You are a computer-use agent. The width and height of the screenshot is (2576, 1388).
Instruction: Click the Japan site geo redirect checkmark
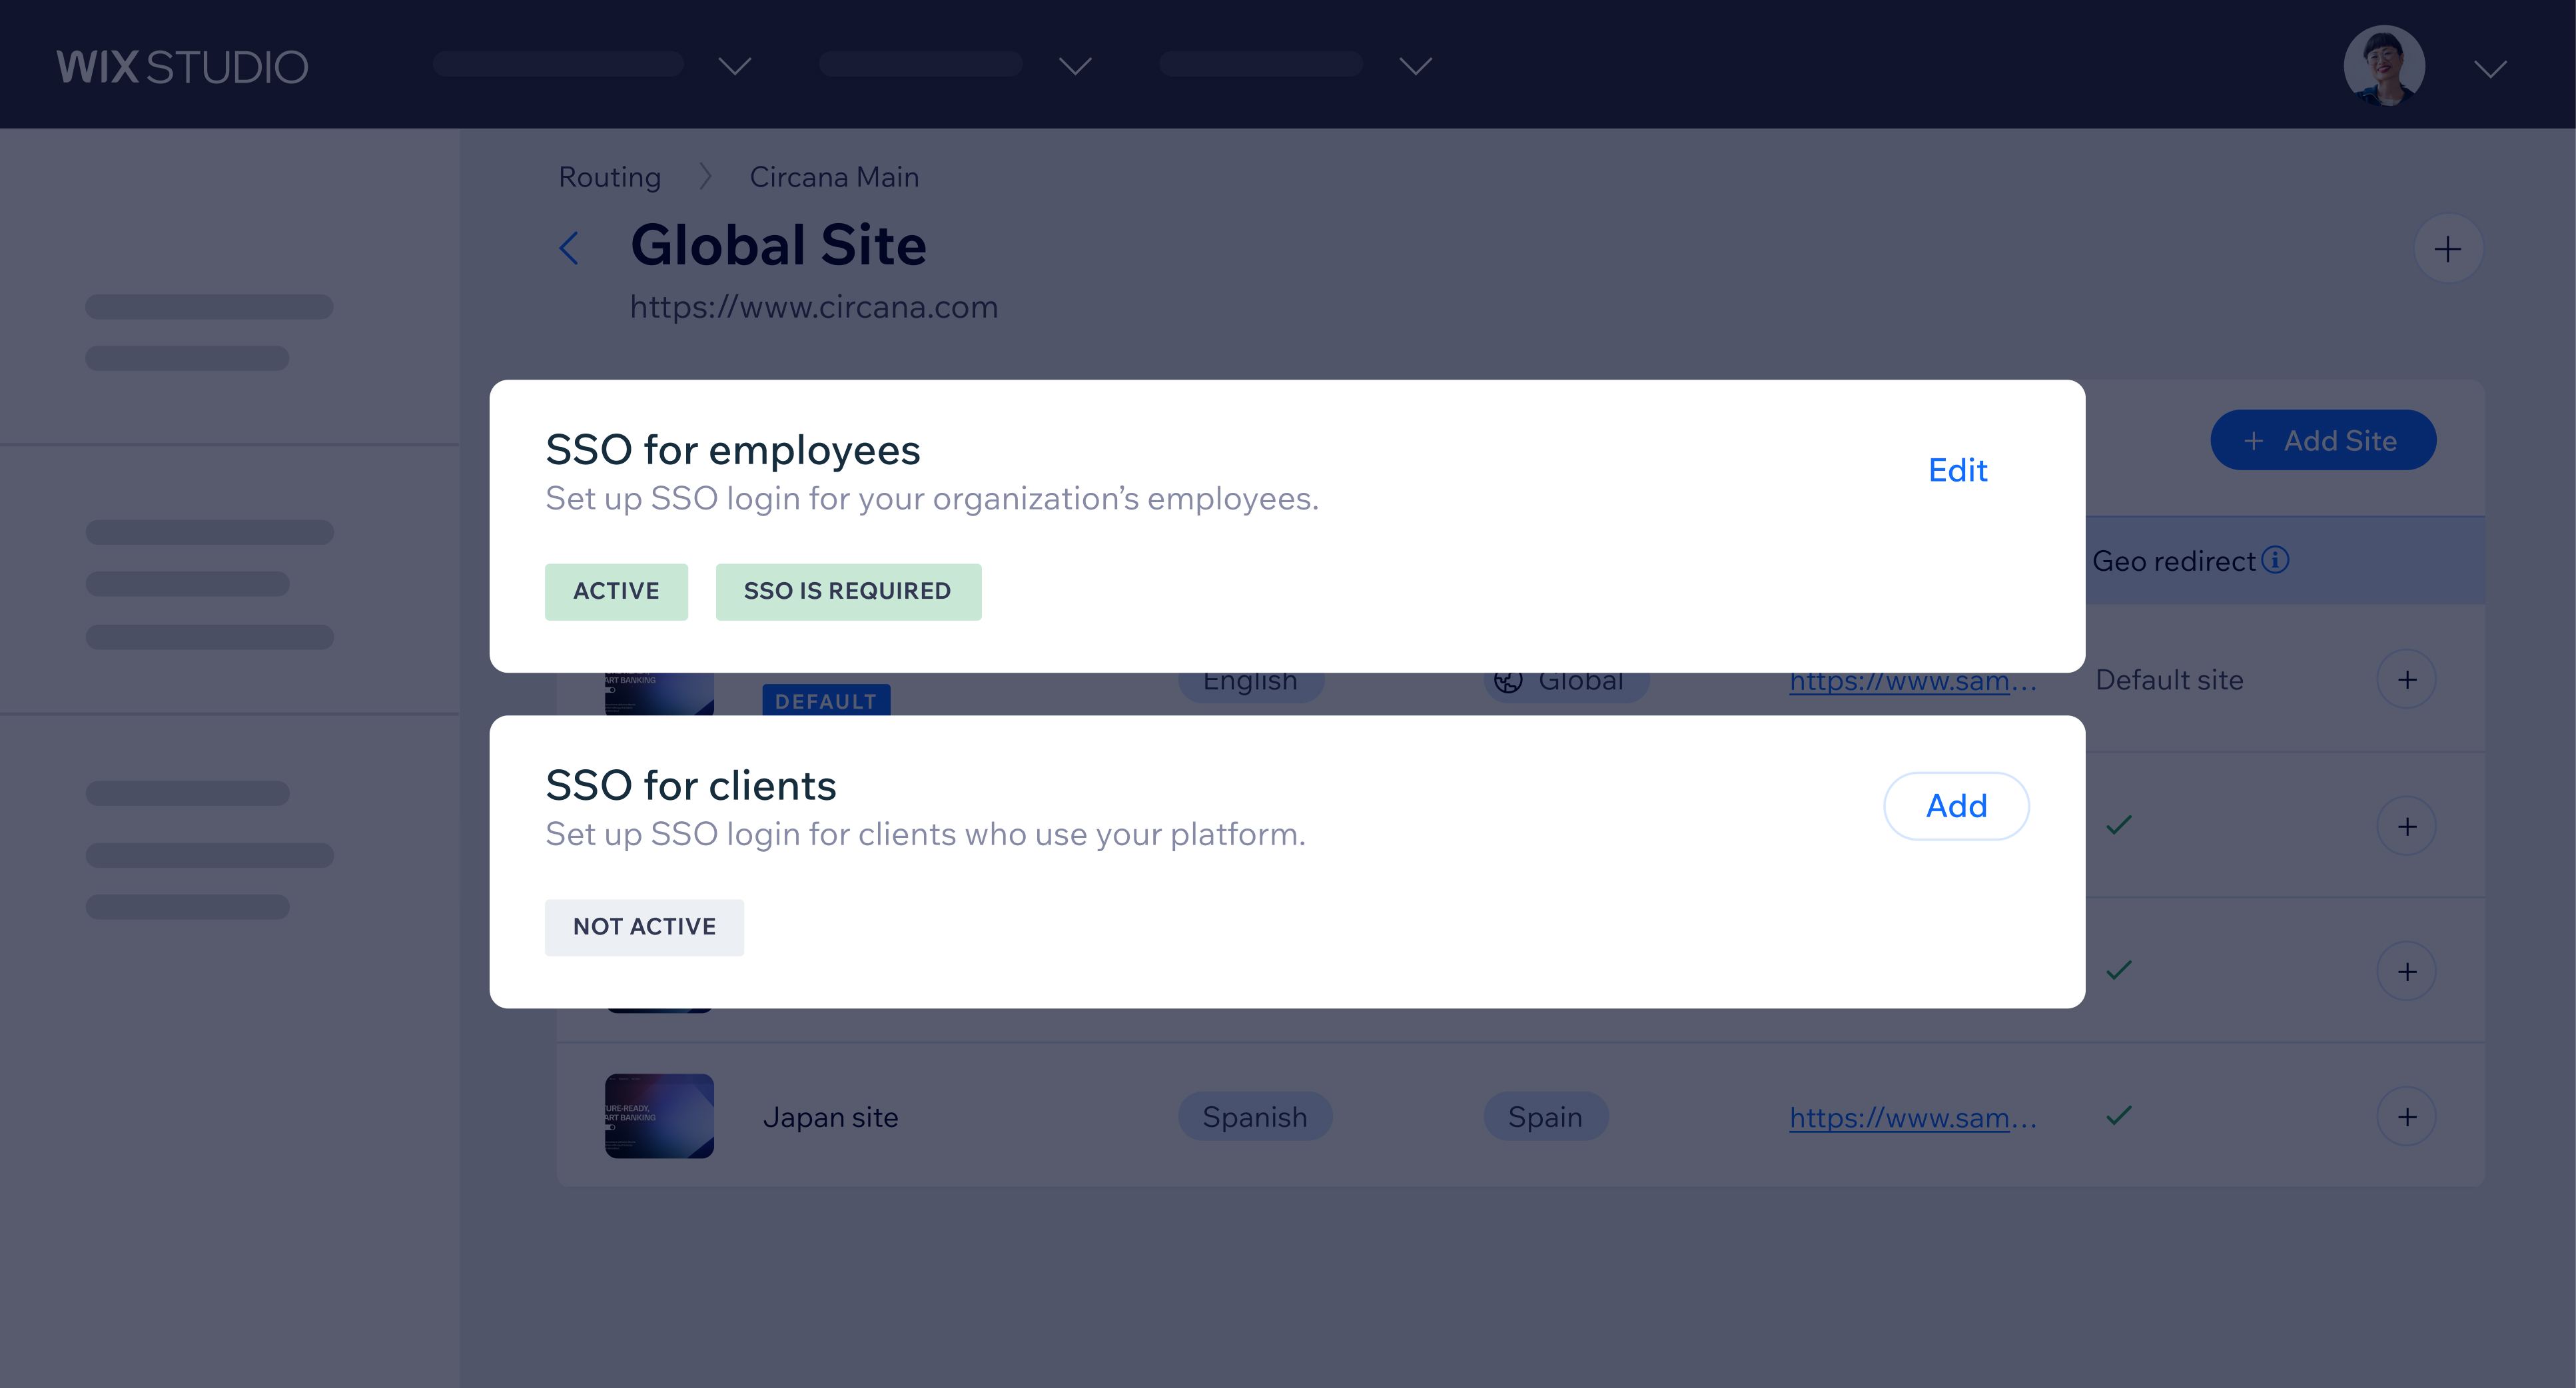[2118, 1115]
